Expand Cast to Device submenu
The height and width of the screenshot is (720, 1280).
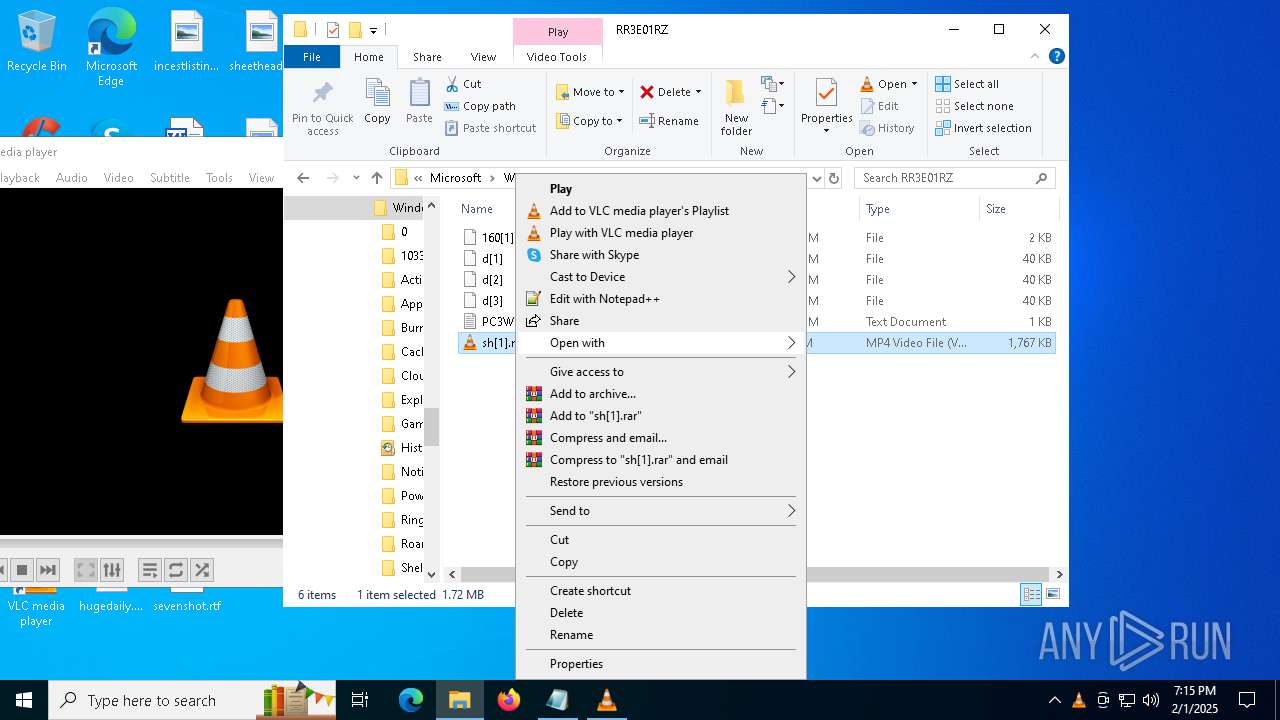point(660,277)
